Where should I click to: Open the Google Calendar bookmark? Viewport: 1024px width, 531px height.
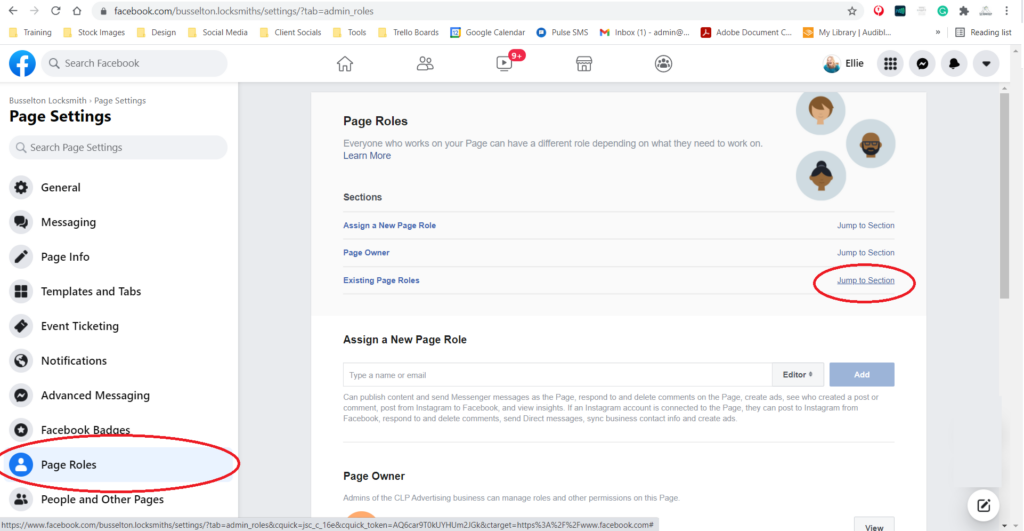(x=488, y=32)
